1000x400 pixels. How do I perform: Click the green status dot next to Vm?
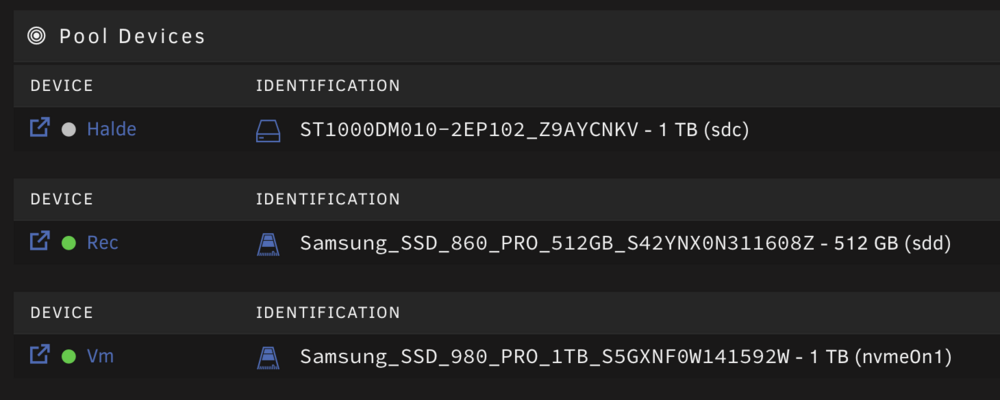(69, 356)
